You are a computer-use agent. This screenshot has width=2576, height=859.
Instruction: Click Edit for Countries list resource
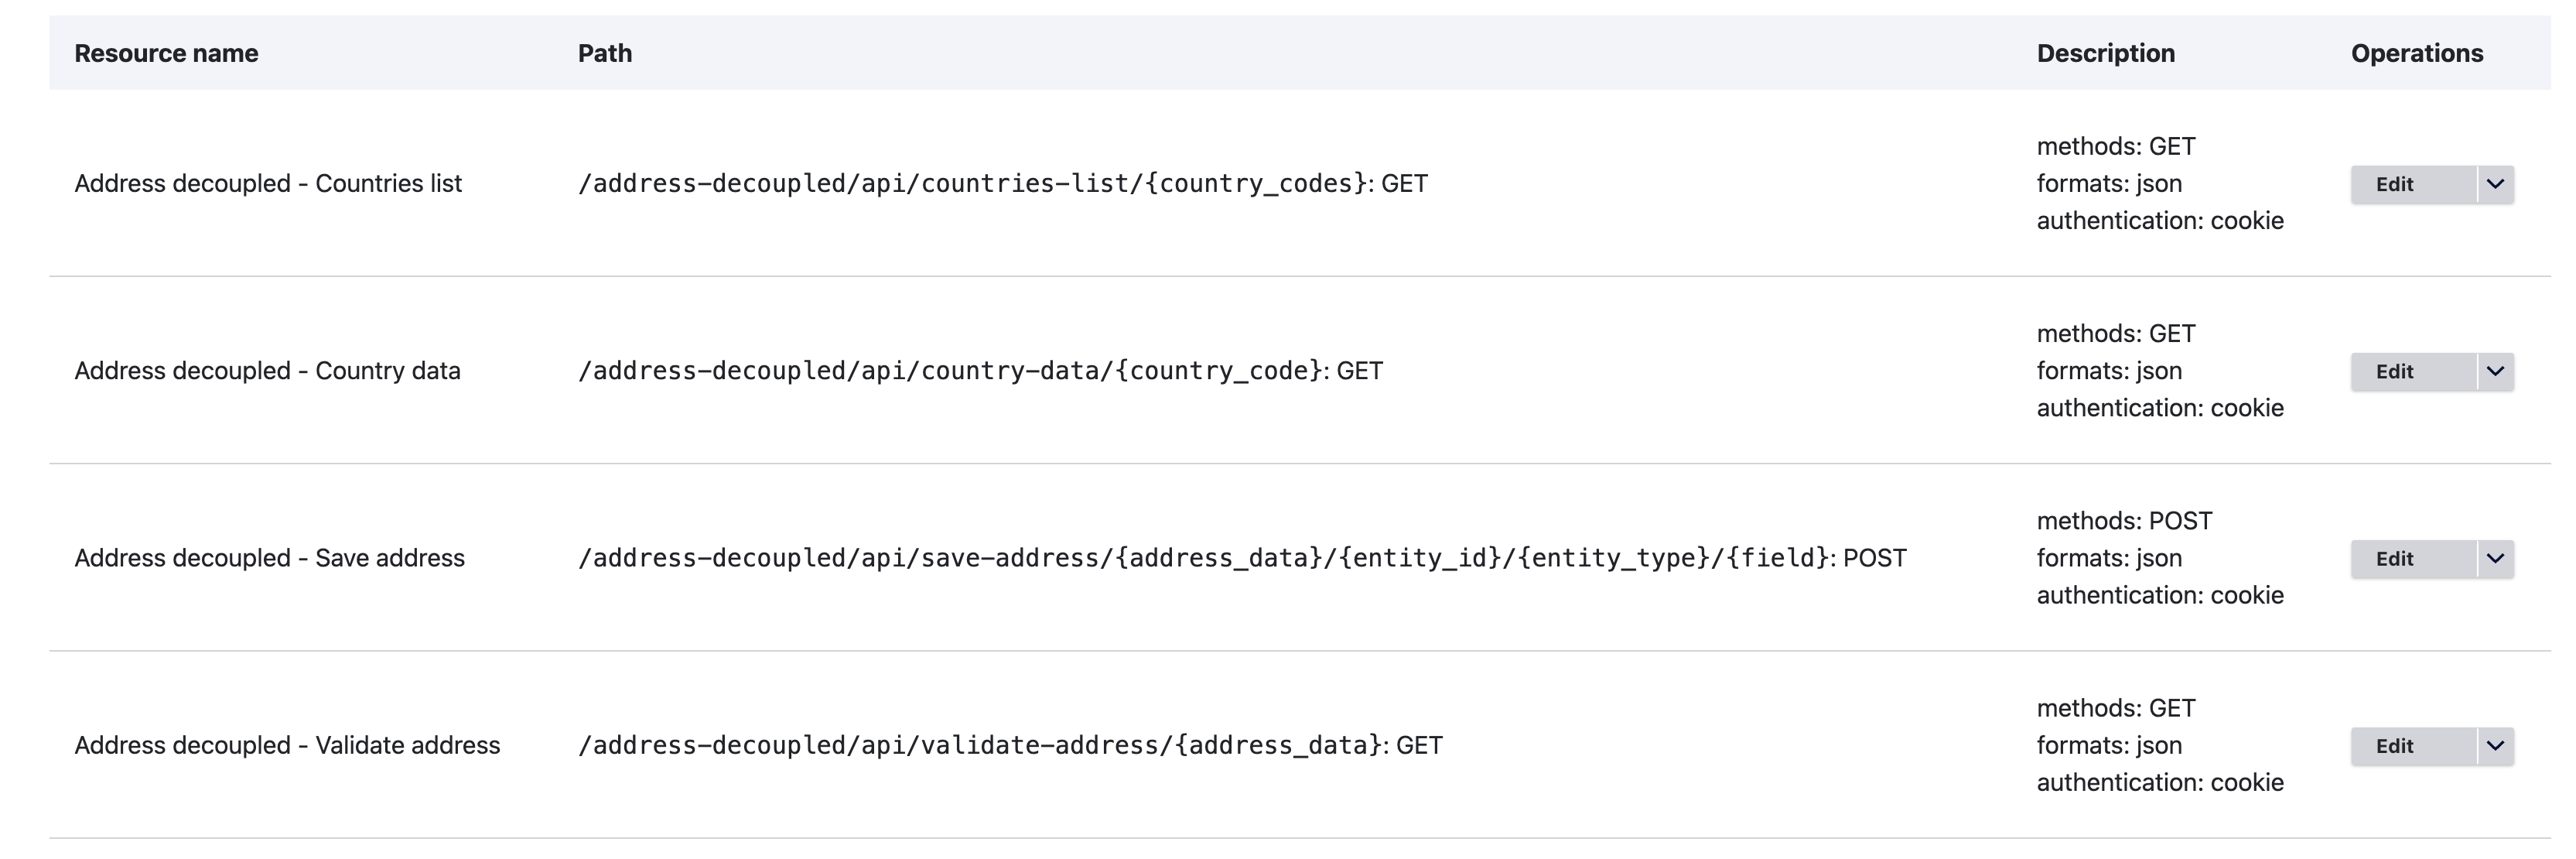[2396, 184]
